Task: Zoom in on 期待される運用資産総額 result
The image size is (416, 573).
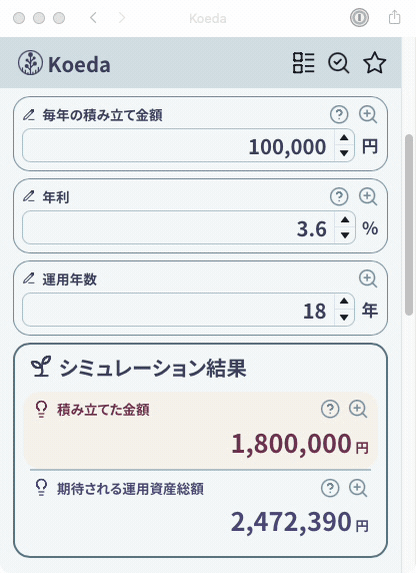Action: (x=358, y=488)
